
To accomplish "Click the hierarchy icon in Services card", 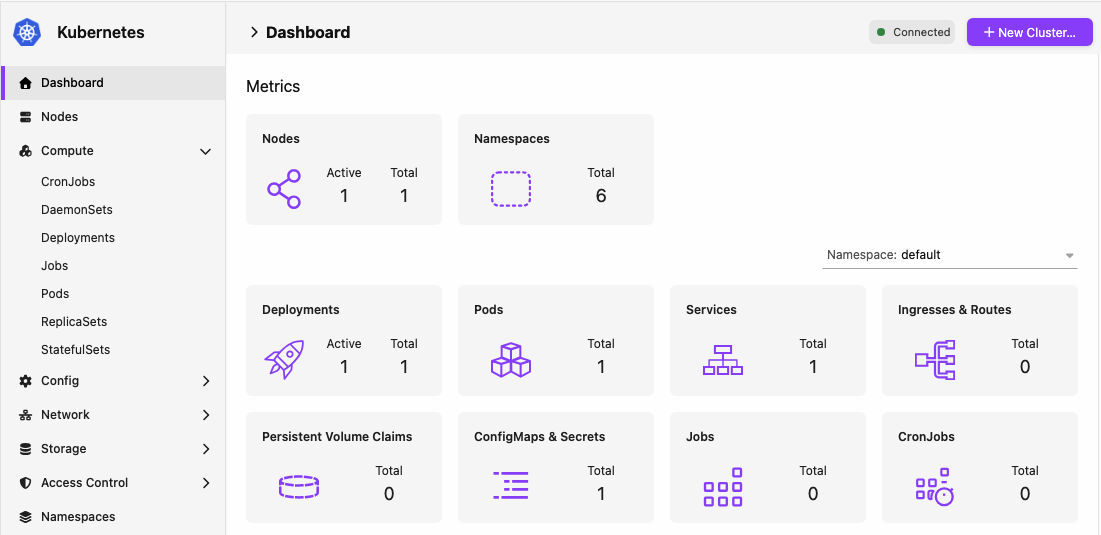I will pos(723,359).
